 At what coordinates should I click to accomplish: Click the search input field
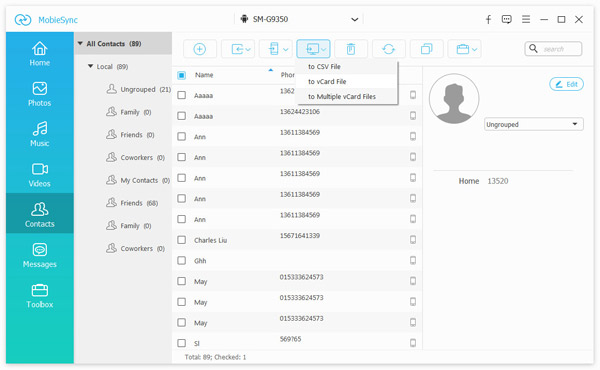pyautogui.click(x=553, y=49)
